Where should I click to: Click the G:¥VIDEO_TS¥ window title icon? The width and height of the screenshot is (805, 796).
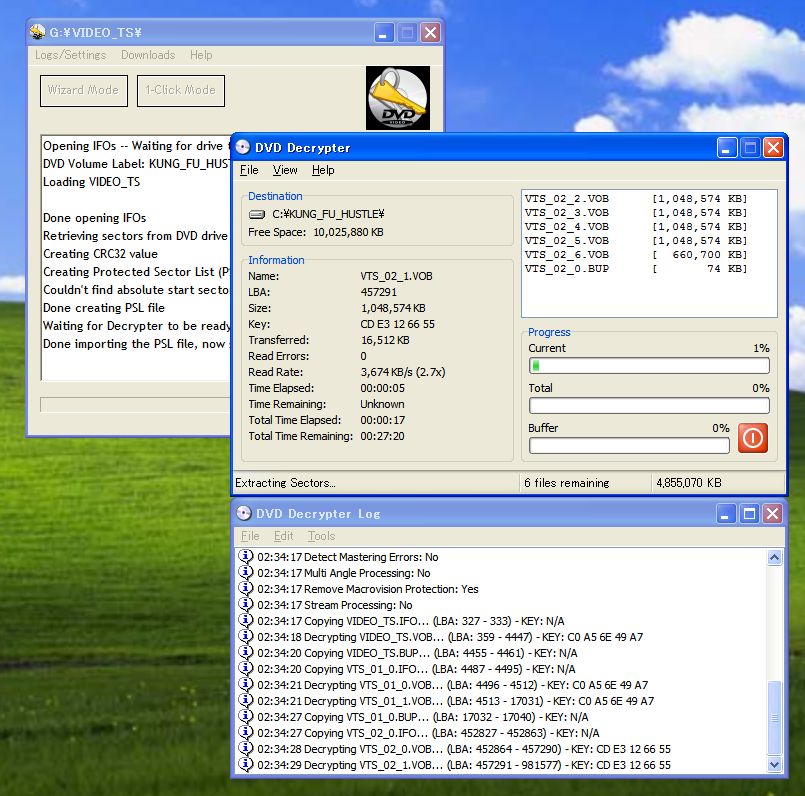coord(37,32)
